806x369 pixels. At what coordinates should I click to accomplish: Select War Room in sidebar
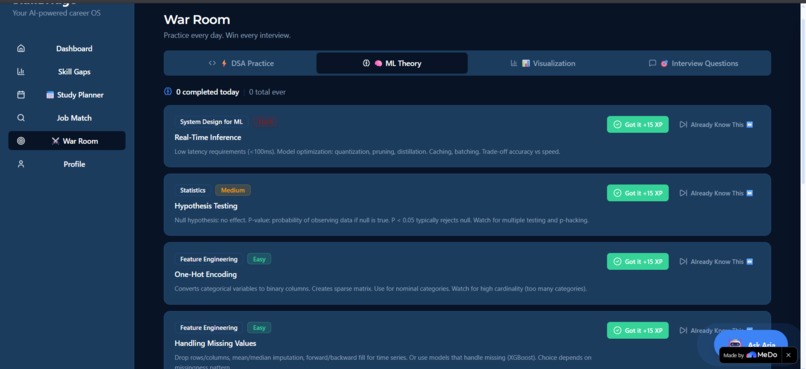point(67,141)
